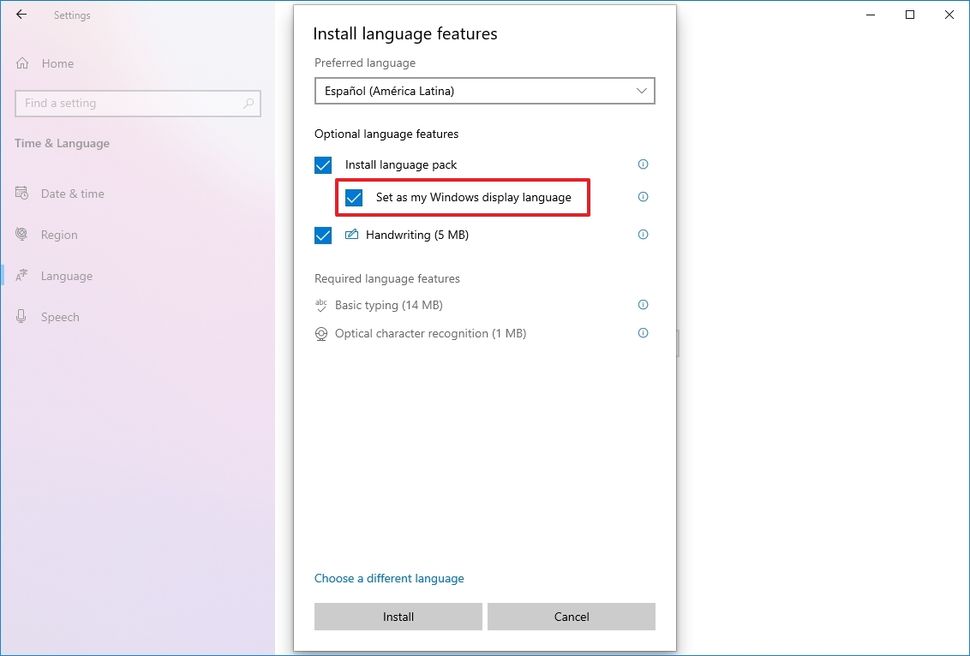Click the Install button
The image size is (970, 656).
click(x=397, y=616)
